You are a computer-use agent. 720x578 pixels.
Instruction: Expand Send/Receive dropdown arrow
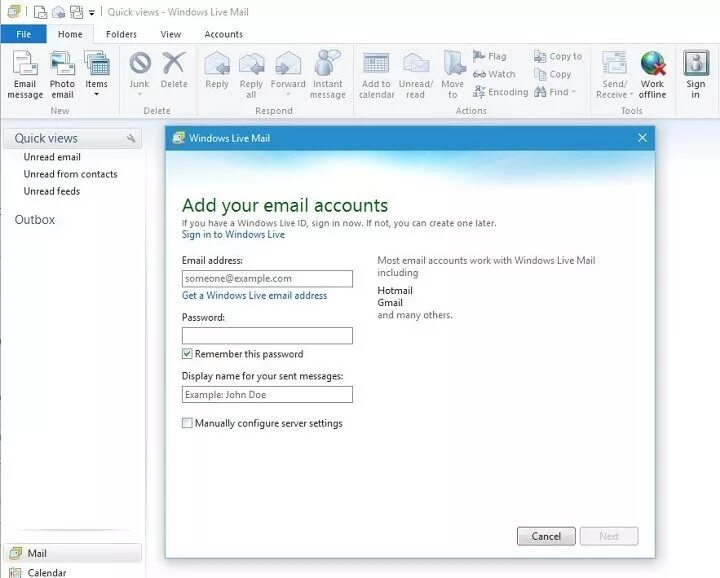coord(631,95)
